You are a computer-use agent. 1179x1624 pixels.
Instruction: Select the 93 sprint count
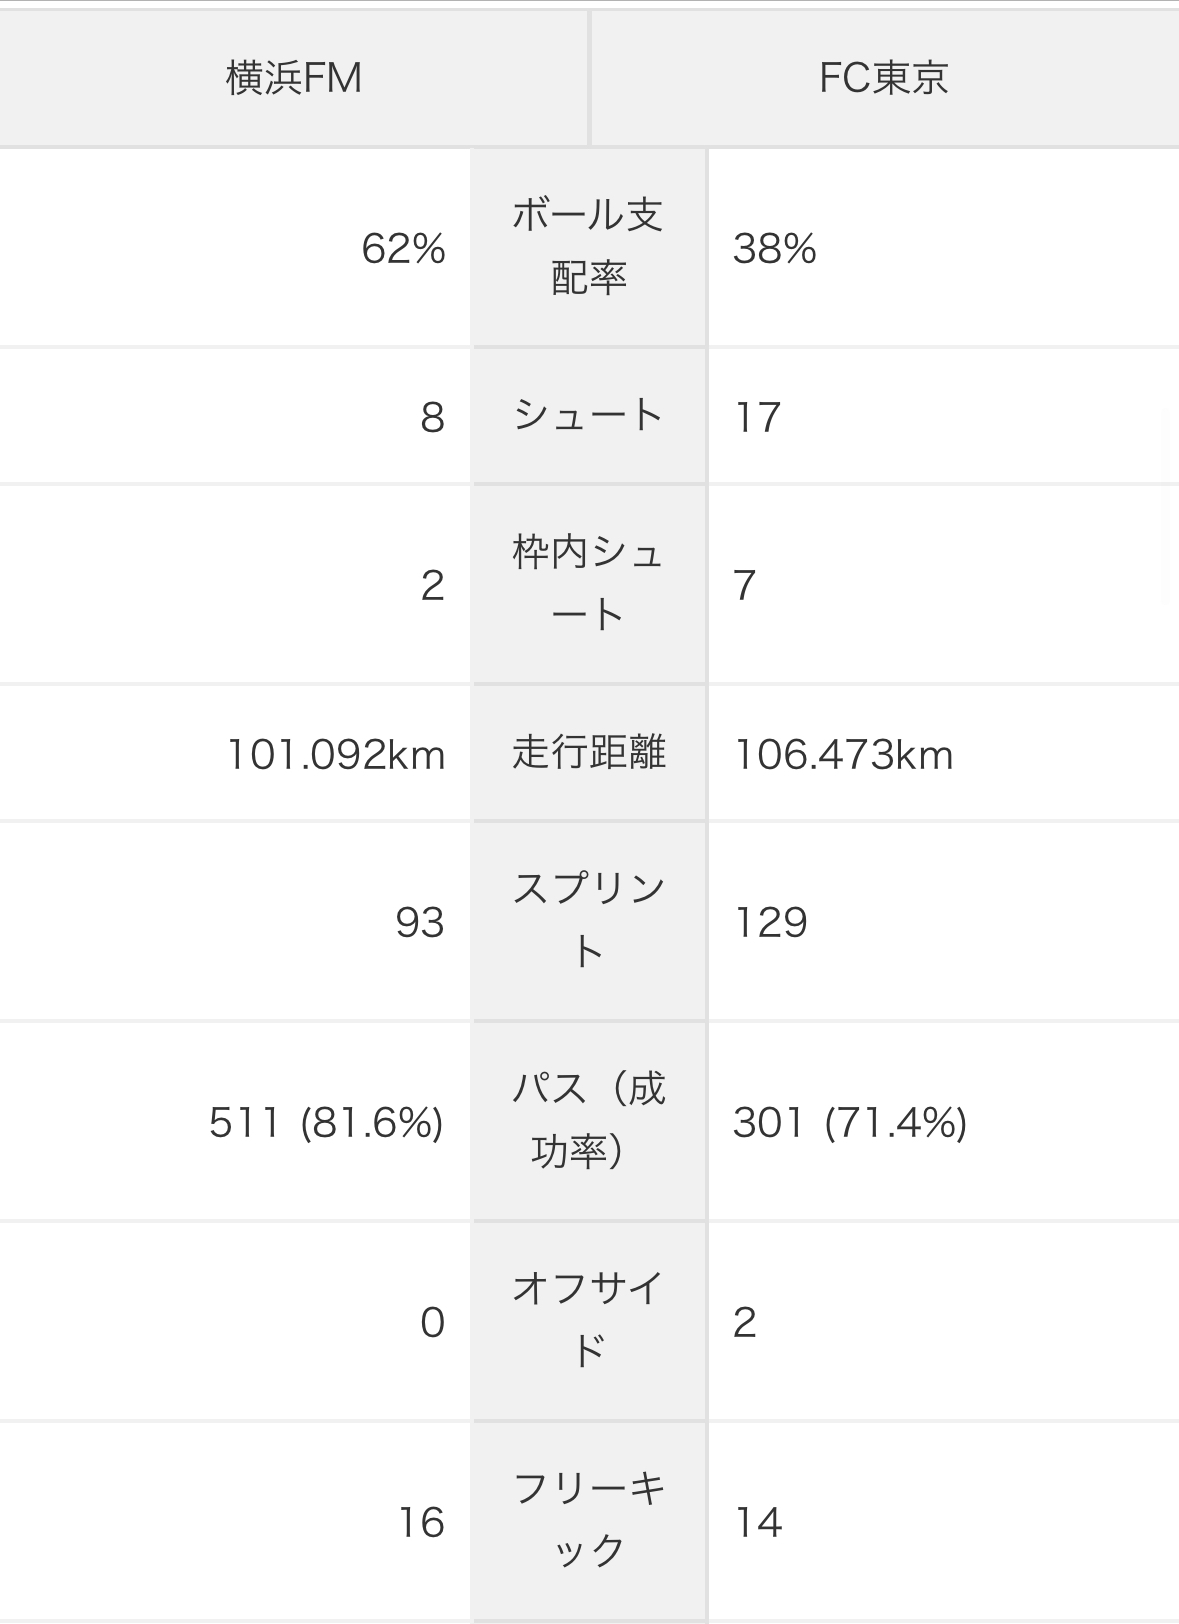(420, 922)
